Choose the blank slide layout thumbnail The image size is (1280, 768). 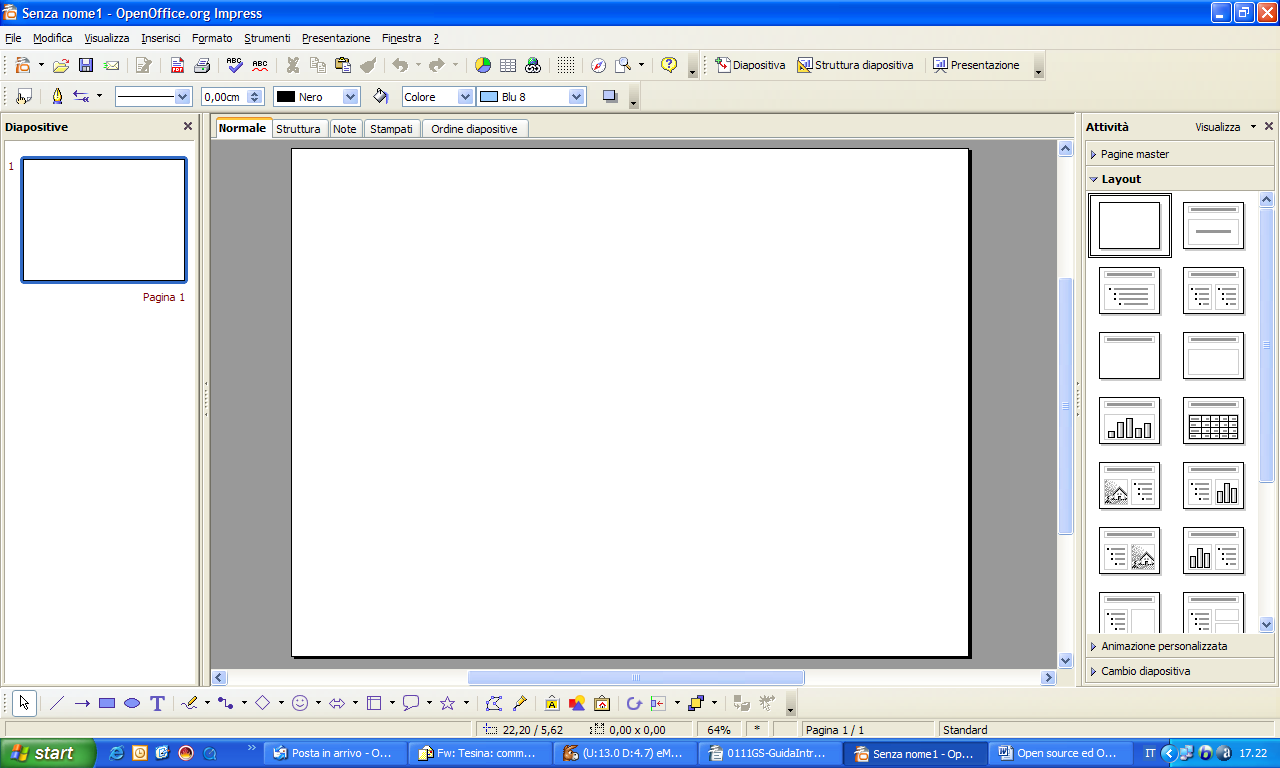coord(1129,225)
